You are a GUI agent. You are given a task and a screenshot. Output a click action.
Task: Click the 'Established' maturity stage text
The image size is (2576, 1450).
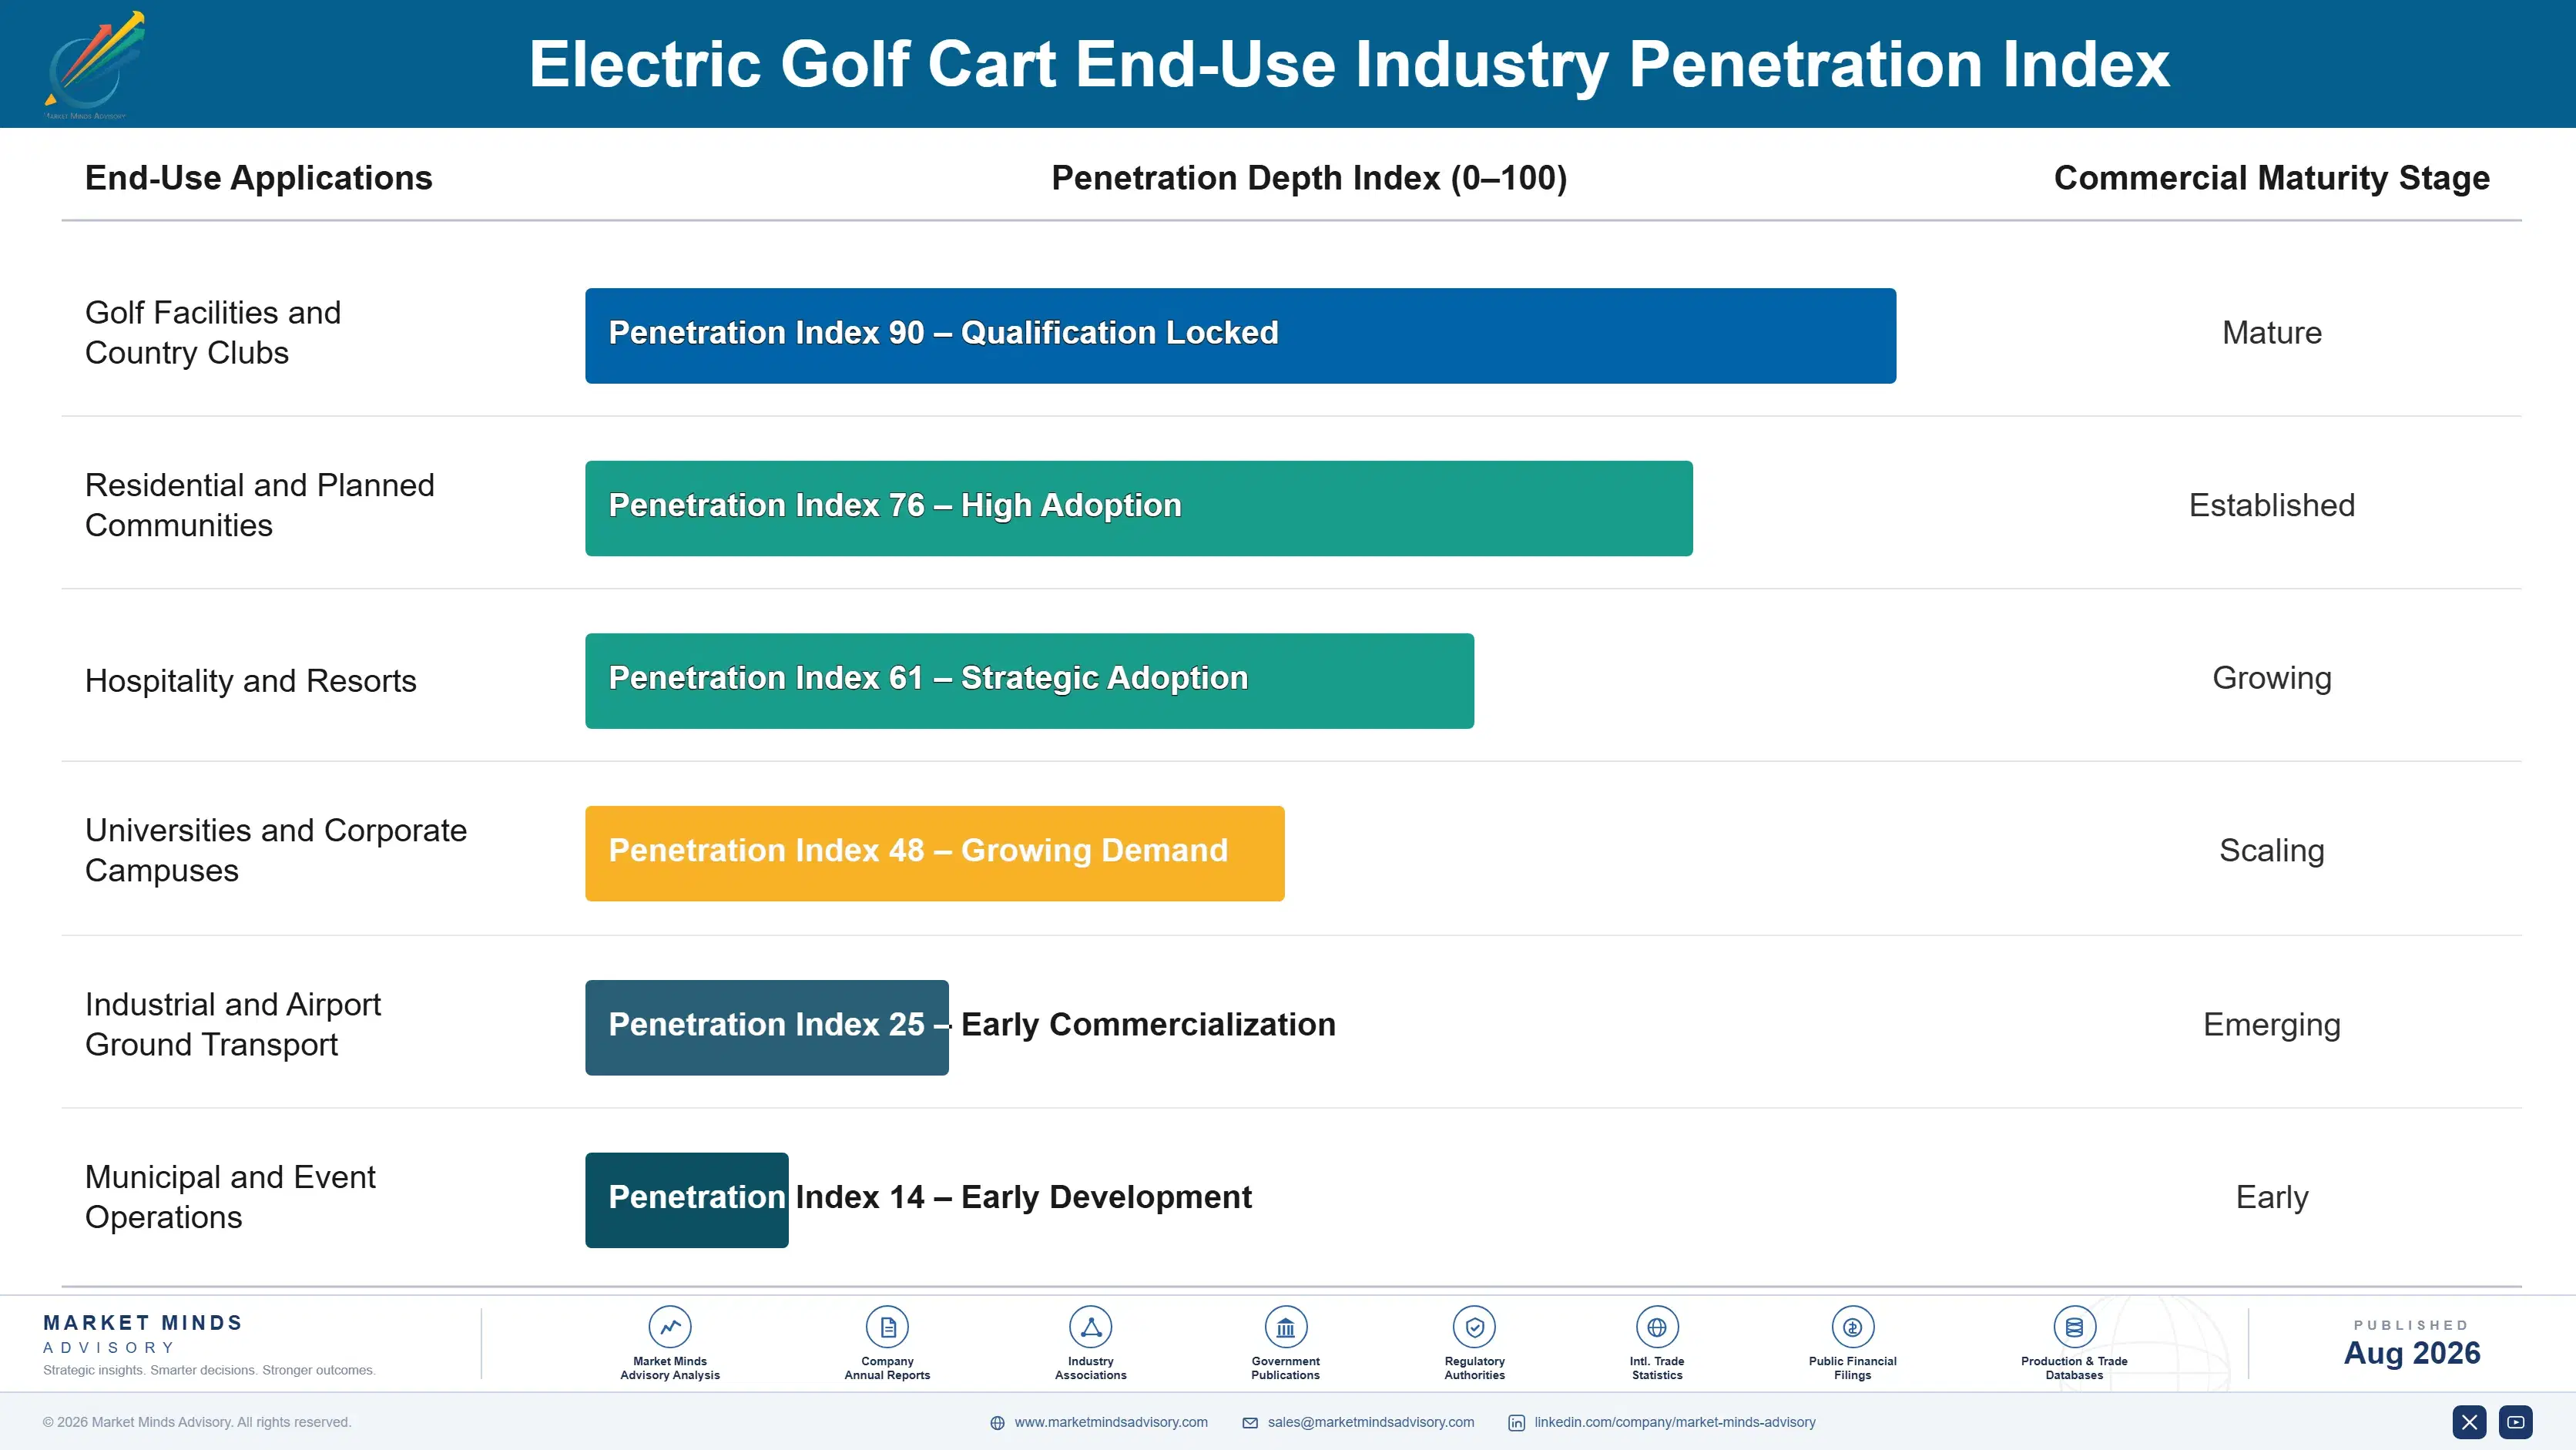point(2272,505)
